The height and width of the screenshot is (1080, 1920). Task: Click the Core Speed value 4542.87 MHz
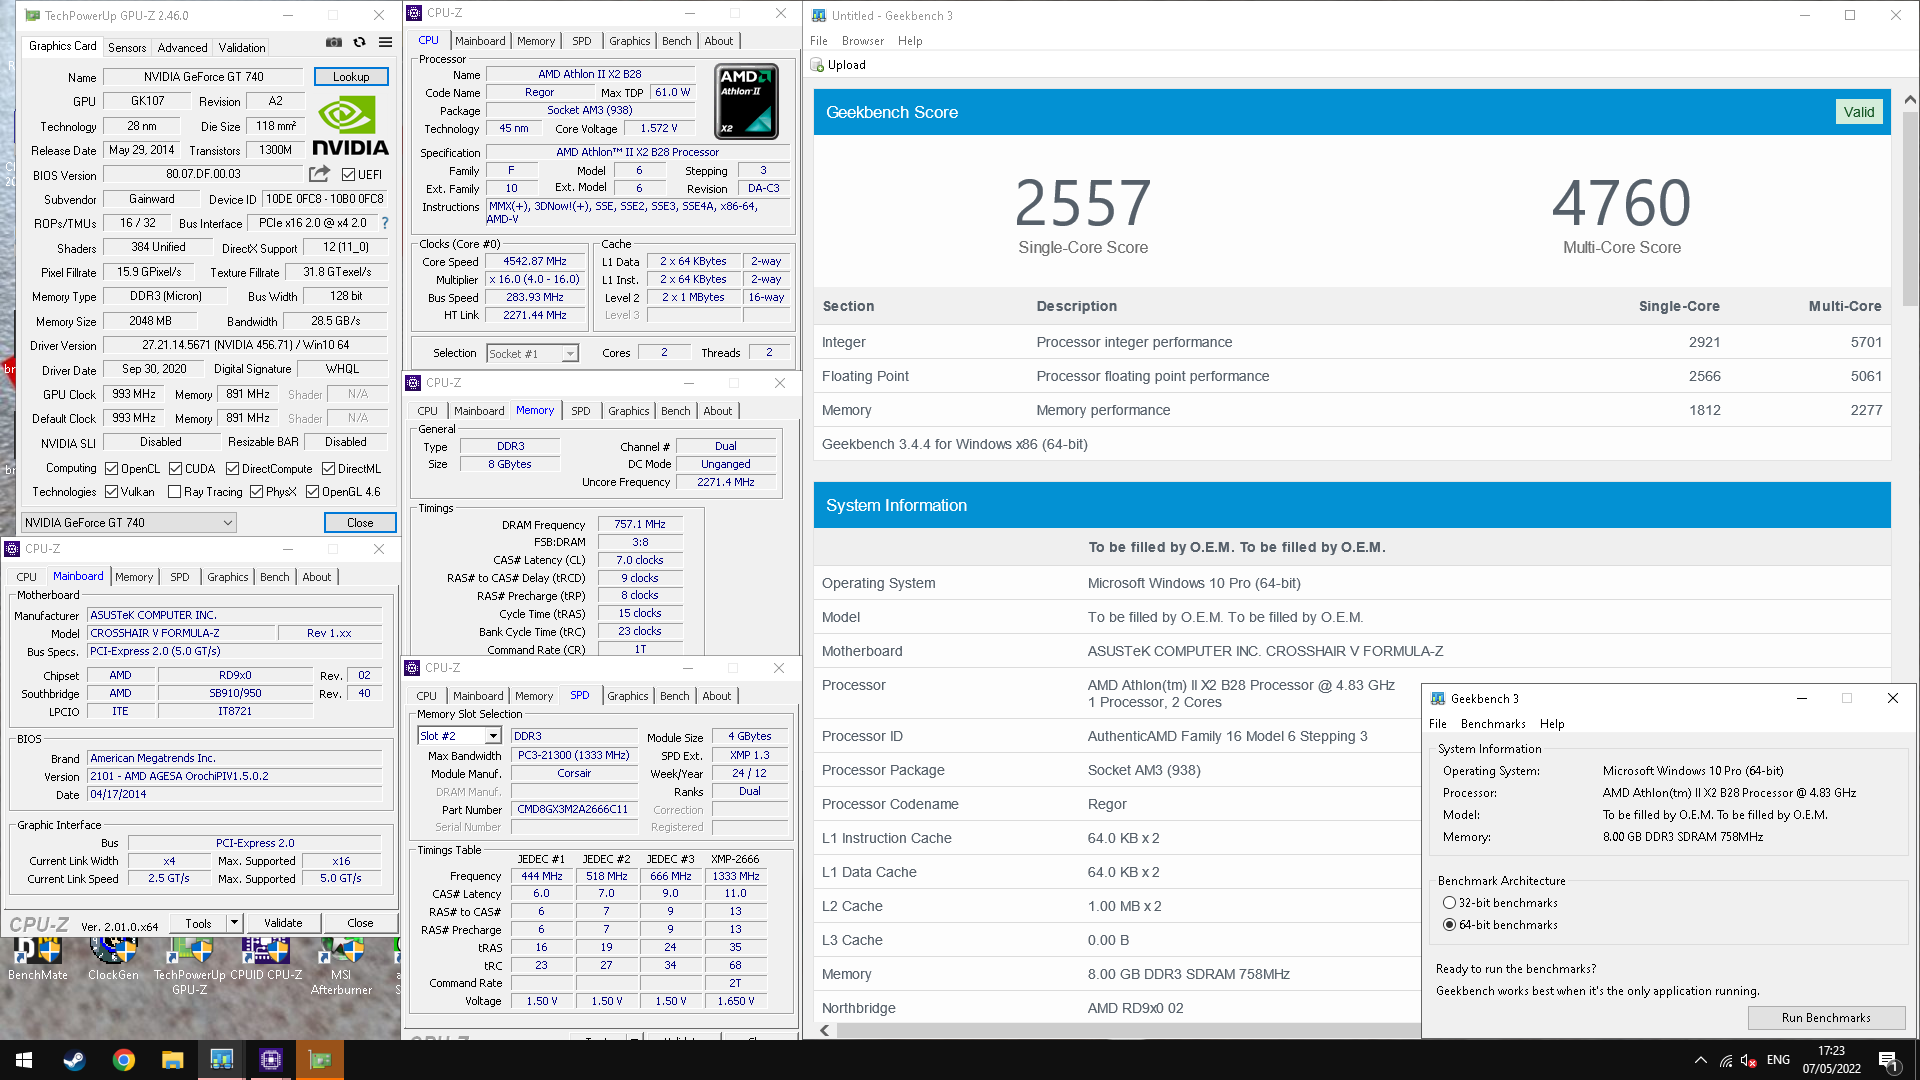click(x=535, y=261)
